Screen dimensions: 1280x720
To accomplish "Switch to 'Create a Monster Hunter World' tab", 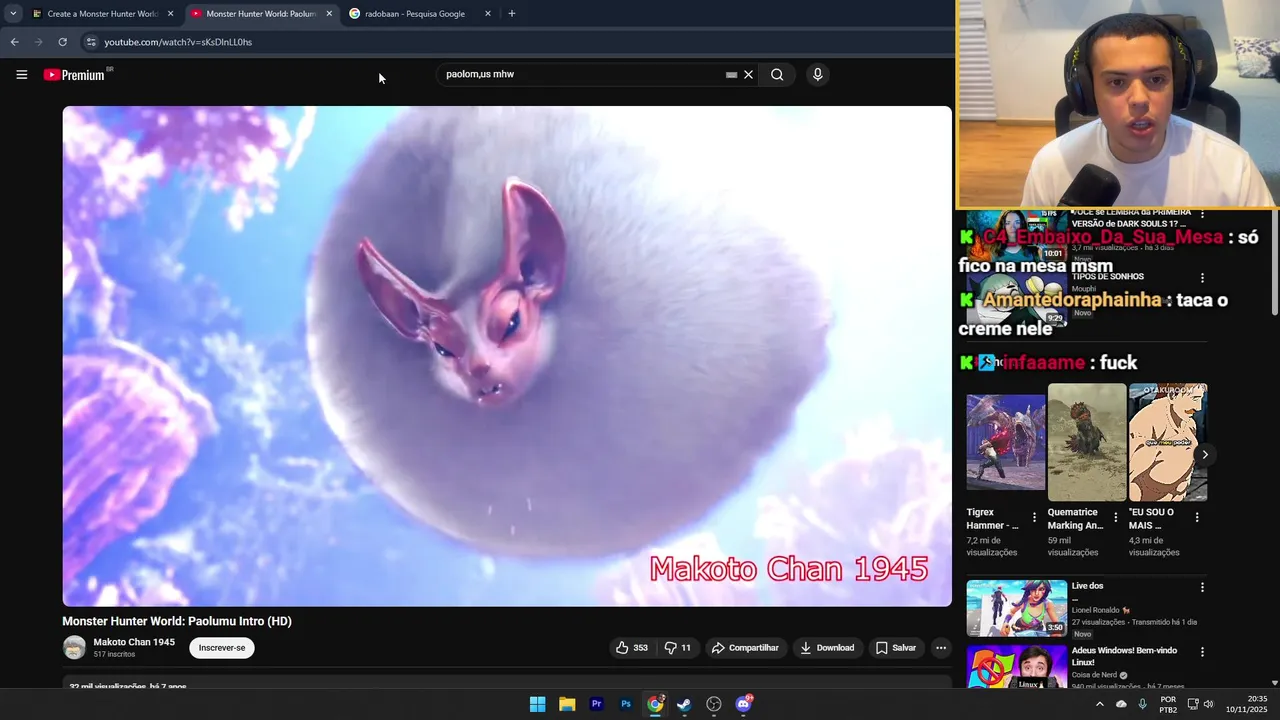I will point(104,14).
